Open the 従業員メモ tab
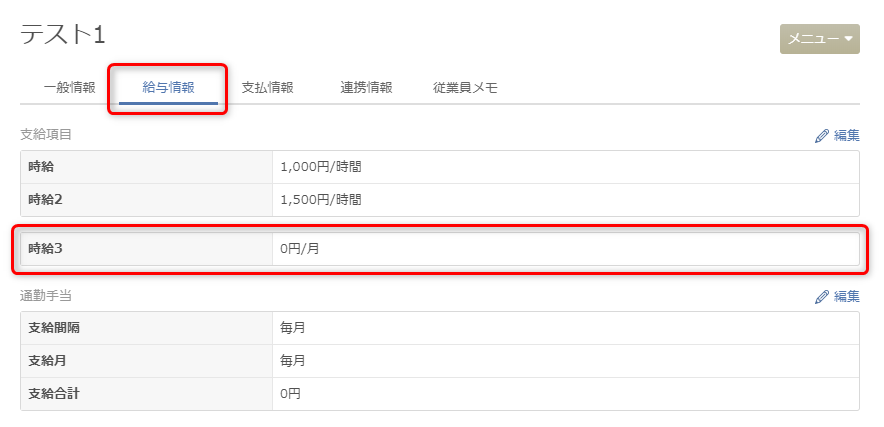The height and width of the screenshot is (427, 884). (465, 88)
